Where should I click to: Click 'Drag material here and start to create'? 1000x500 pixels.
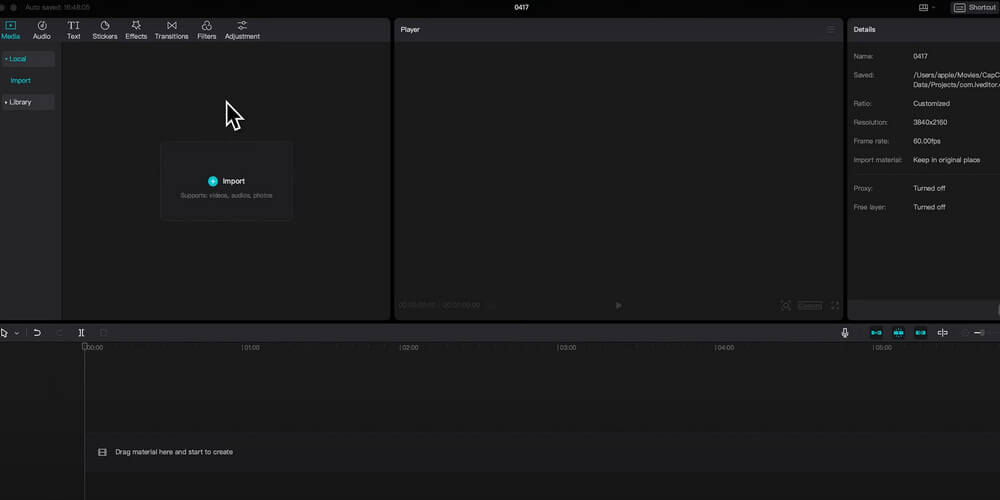click(174, 452)
